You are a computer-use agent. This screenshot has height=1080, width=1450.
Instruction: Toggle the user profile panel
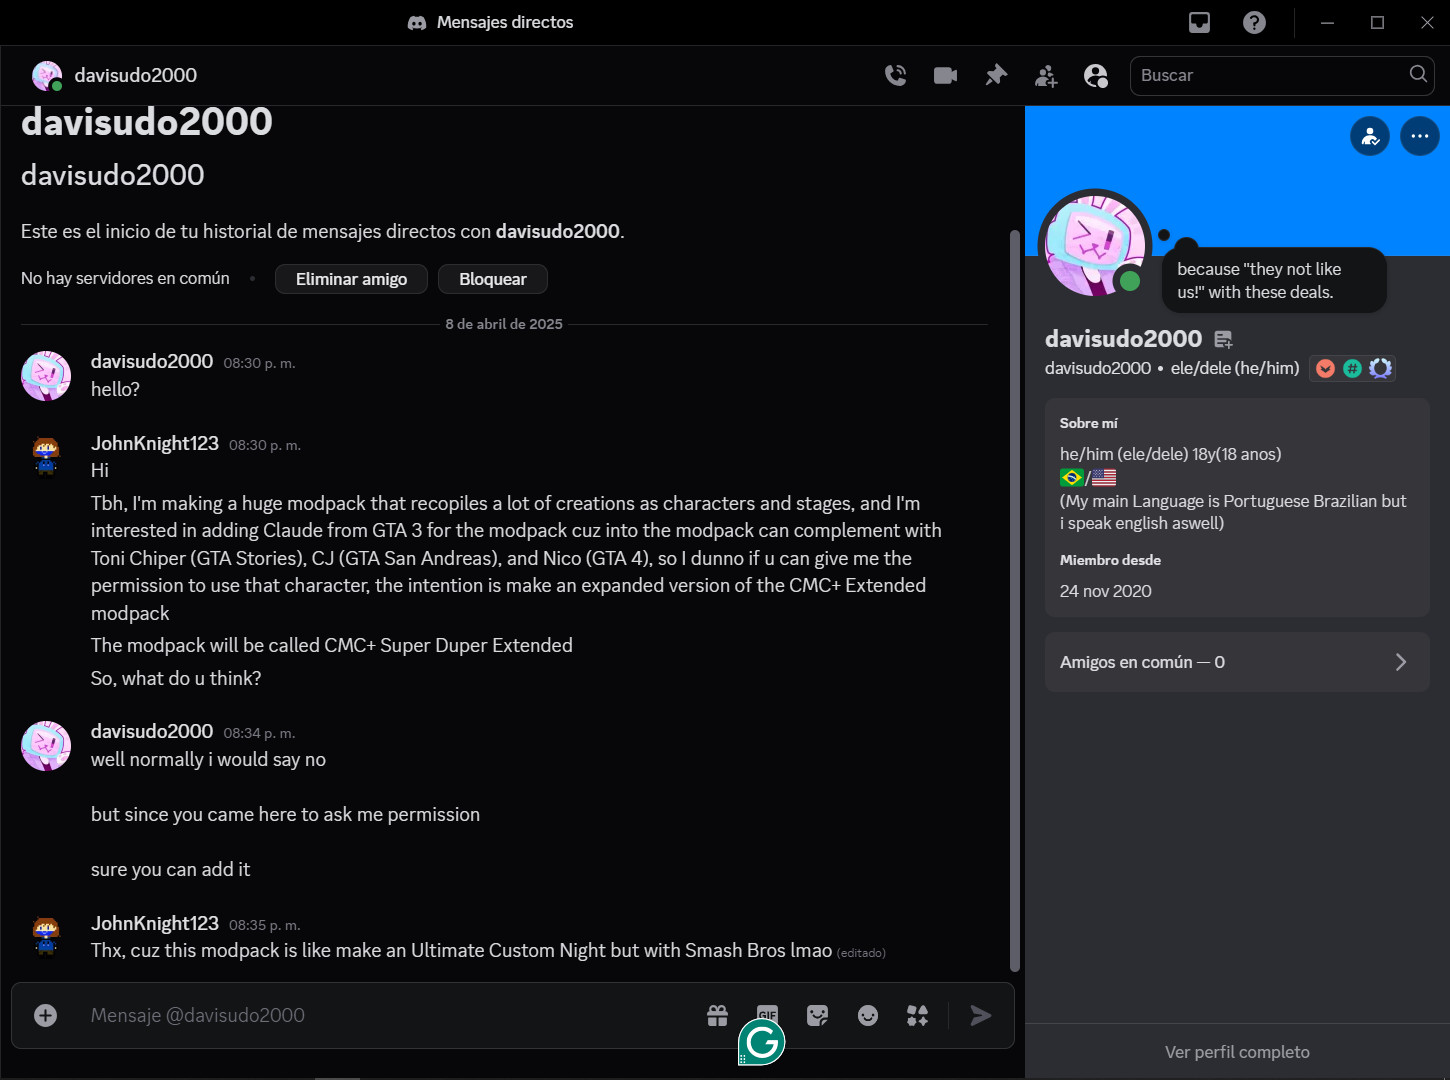tap(1096, 76)
